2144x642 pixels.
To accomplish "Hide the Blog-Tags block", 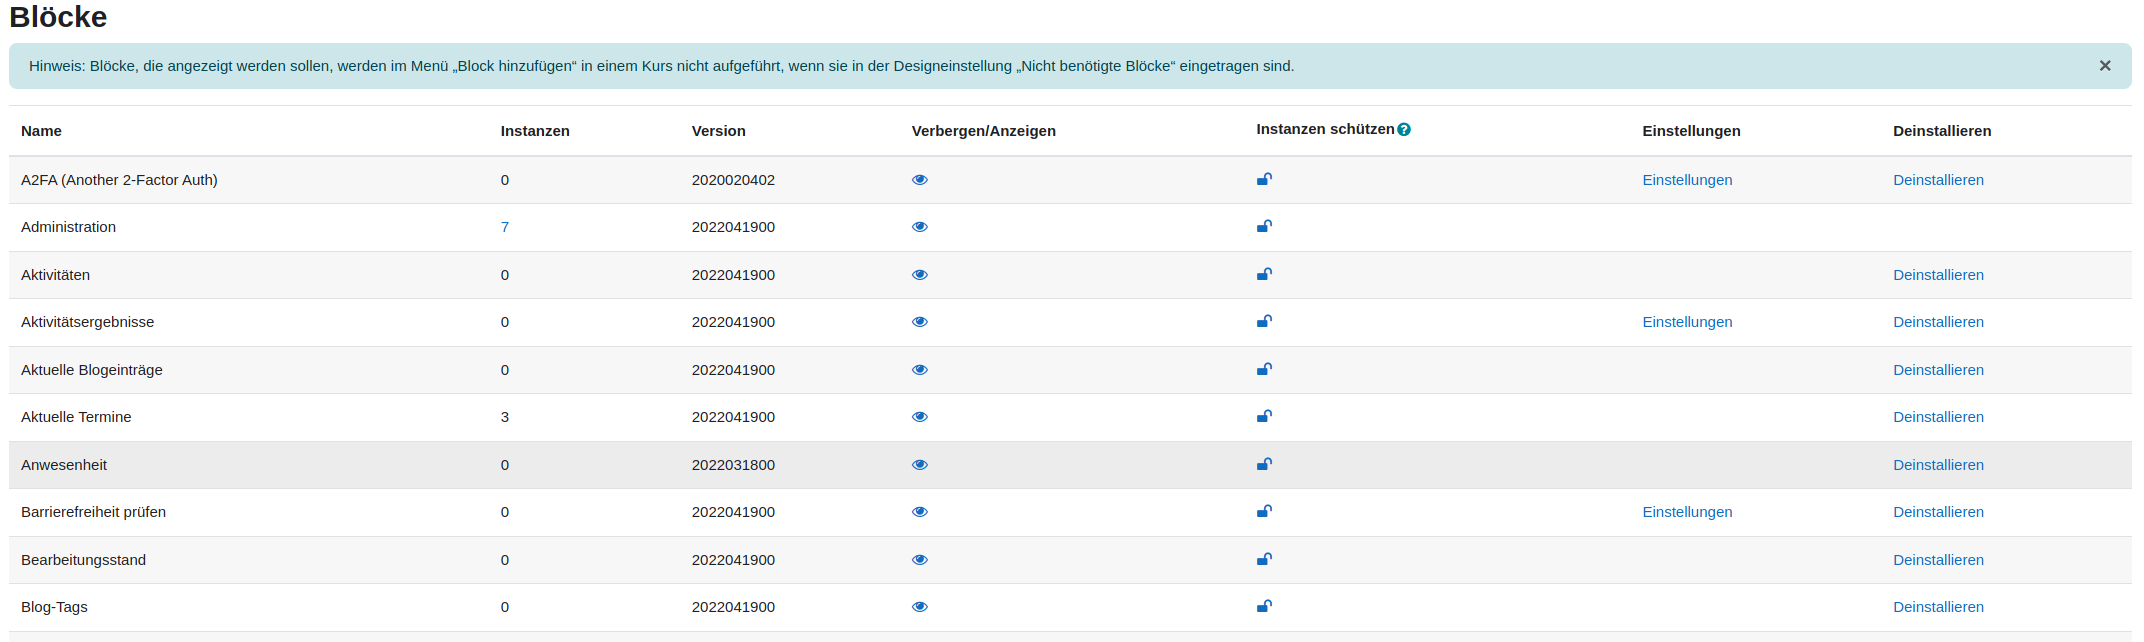I will [x=920, y=607].
